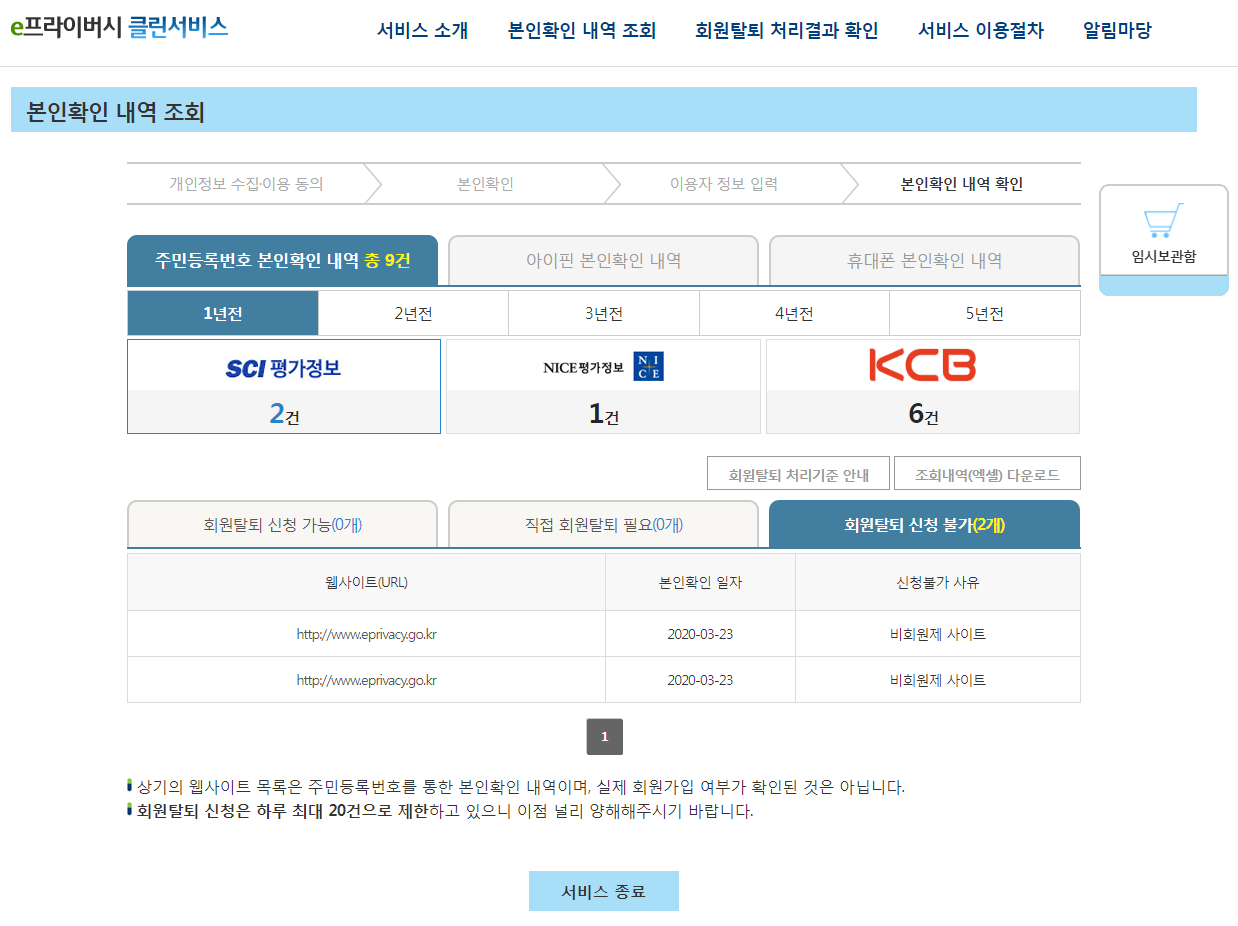This screenshot has width=1238, height=926.
Task: Select the 4년전 period tab
Action: pos(794,313)
